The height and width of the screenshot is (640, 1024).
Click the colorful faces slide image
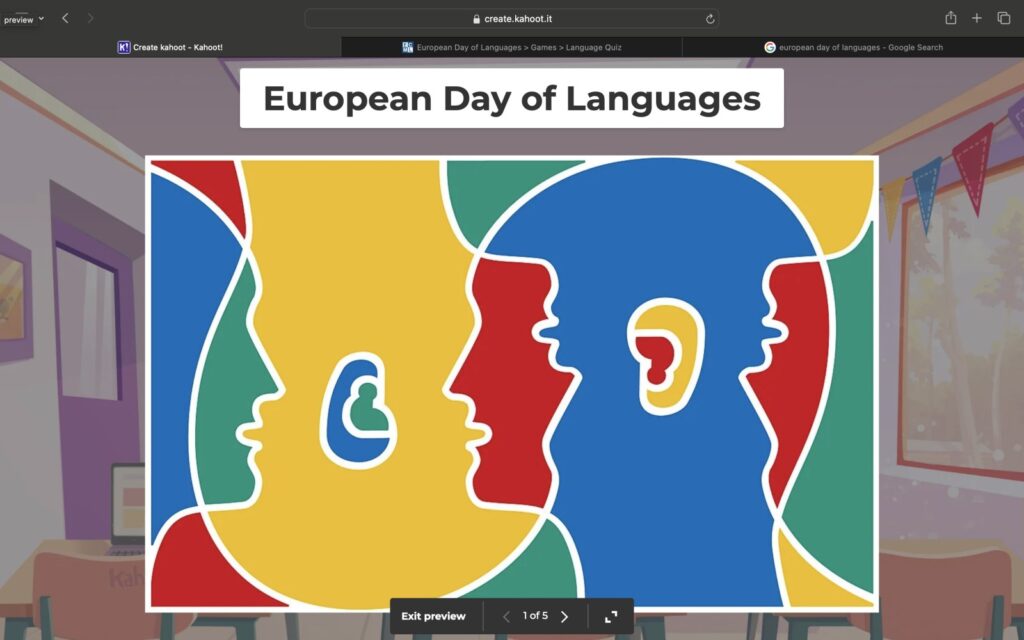tap(511, 382)
